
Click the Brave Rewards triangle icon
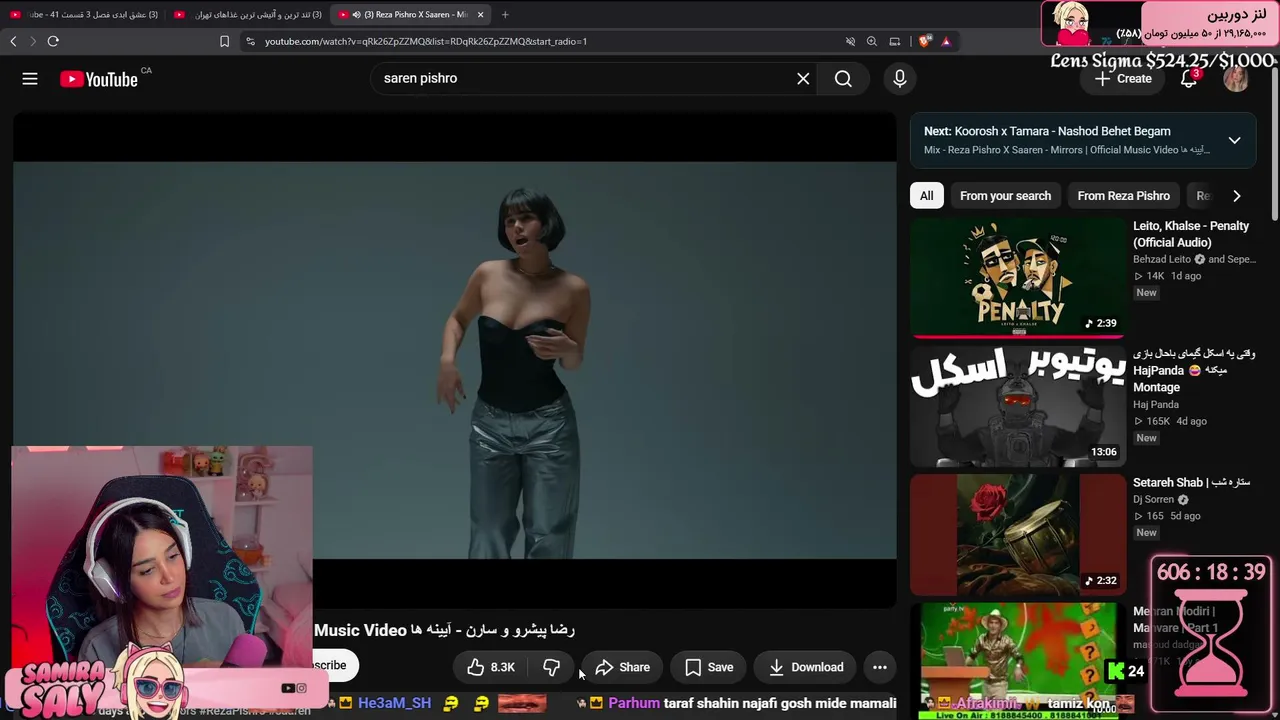945,41
